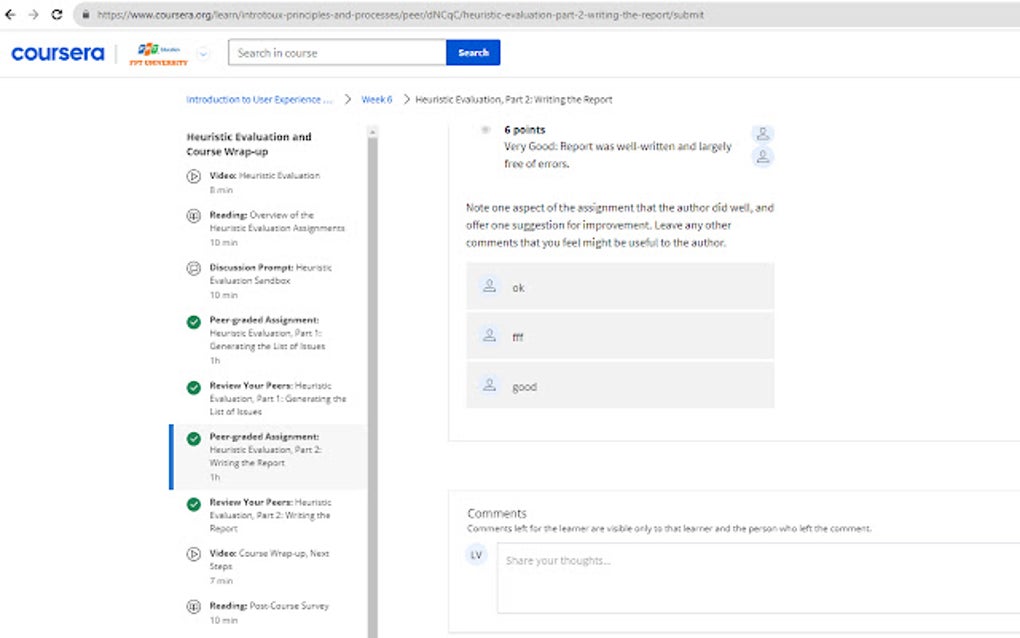Click the FPT University partner logo
Screen dimensions: 1020x638
158,53
